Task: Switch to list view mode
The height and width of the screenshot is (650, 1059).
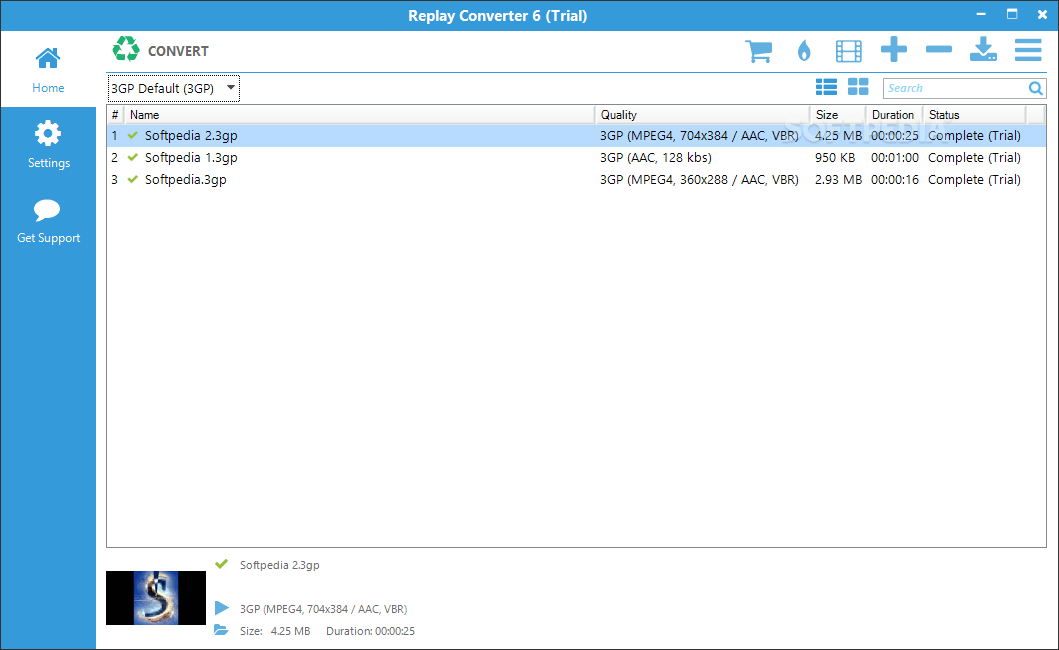Action: point(826,86)
